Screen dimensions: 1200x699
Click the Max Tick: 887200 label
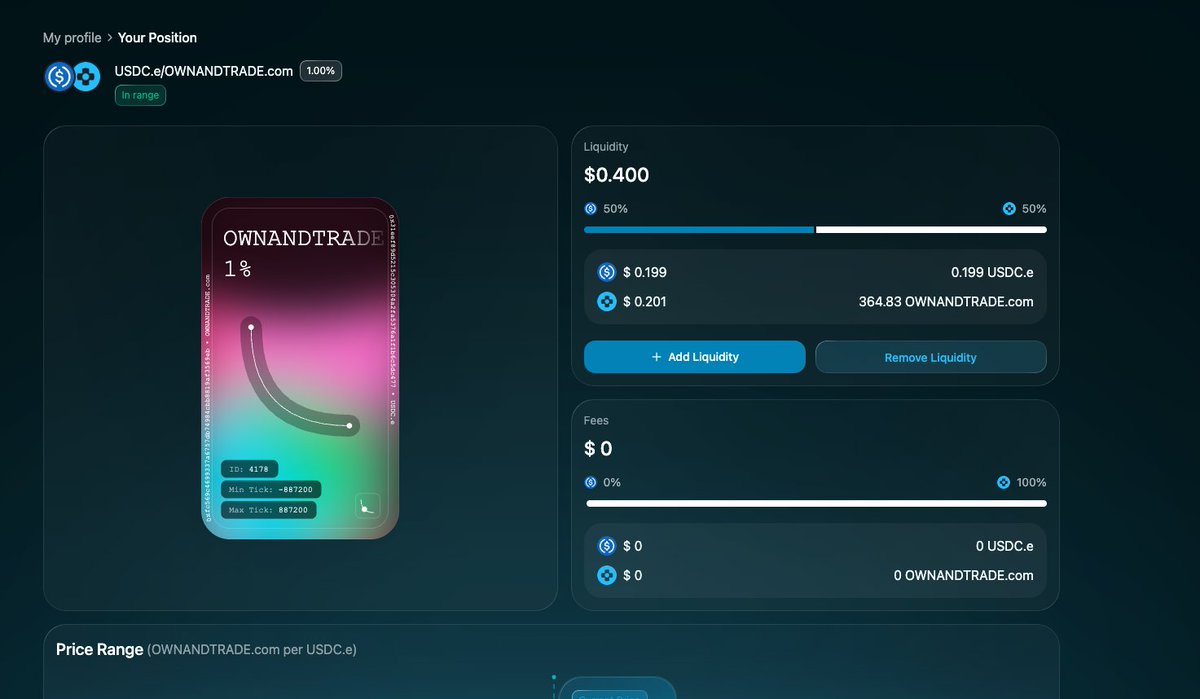(268, 510)
